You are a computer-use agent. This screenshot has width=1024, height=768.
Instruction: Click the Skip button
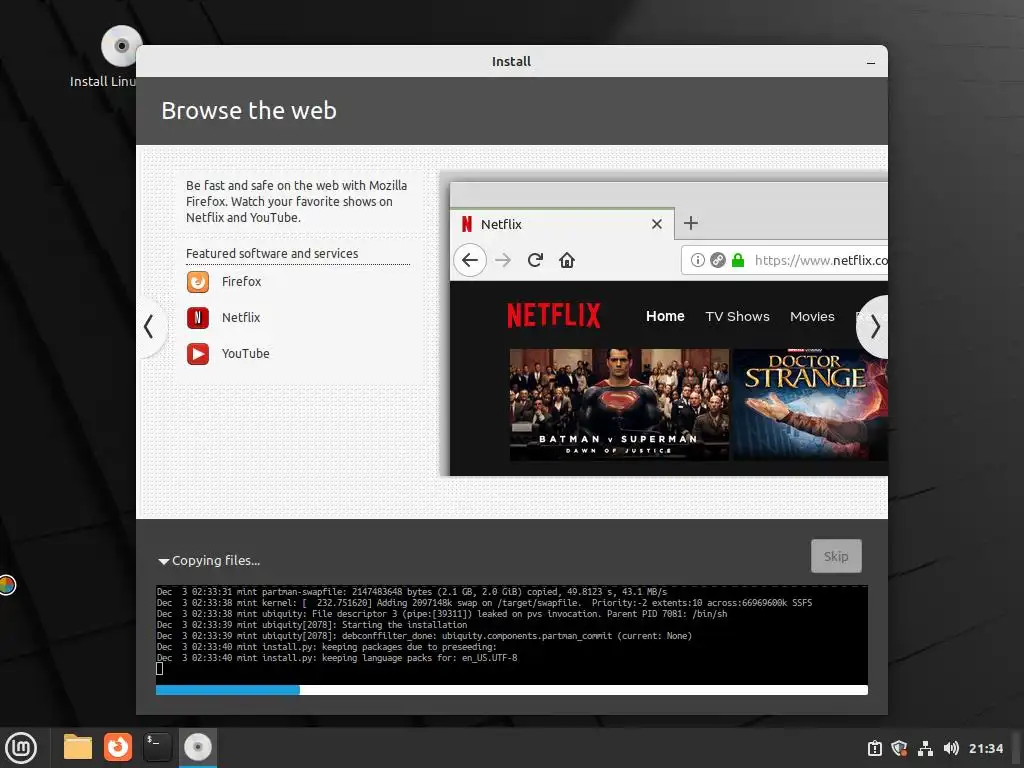(x=836, y=556)
